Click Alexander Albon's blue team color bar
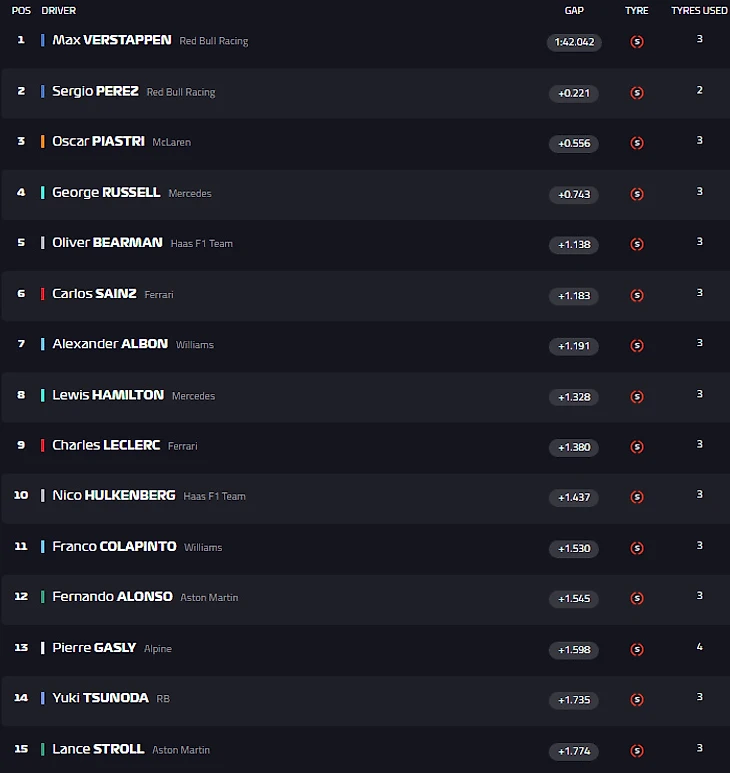The image size is (730, 773). [x=42, y=344]
